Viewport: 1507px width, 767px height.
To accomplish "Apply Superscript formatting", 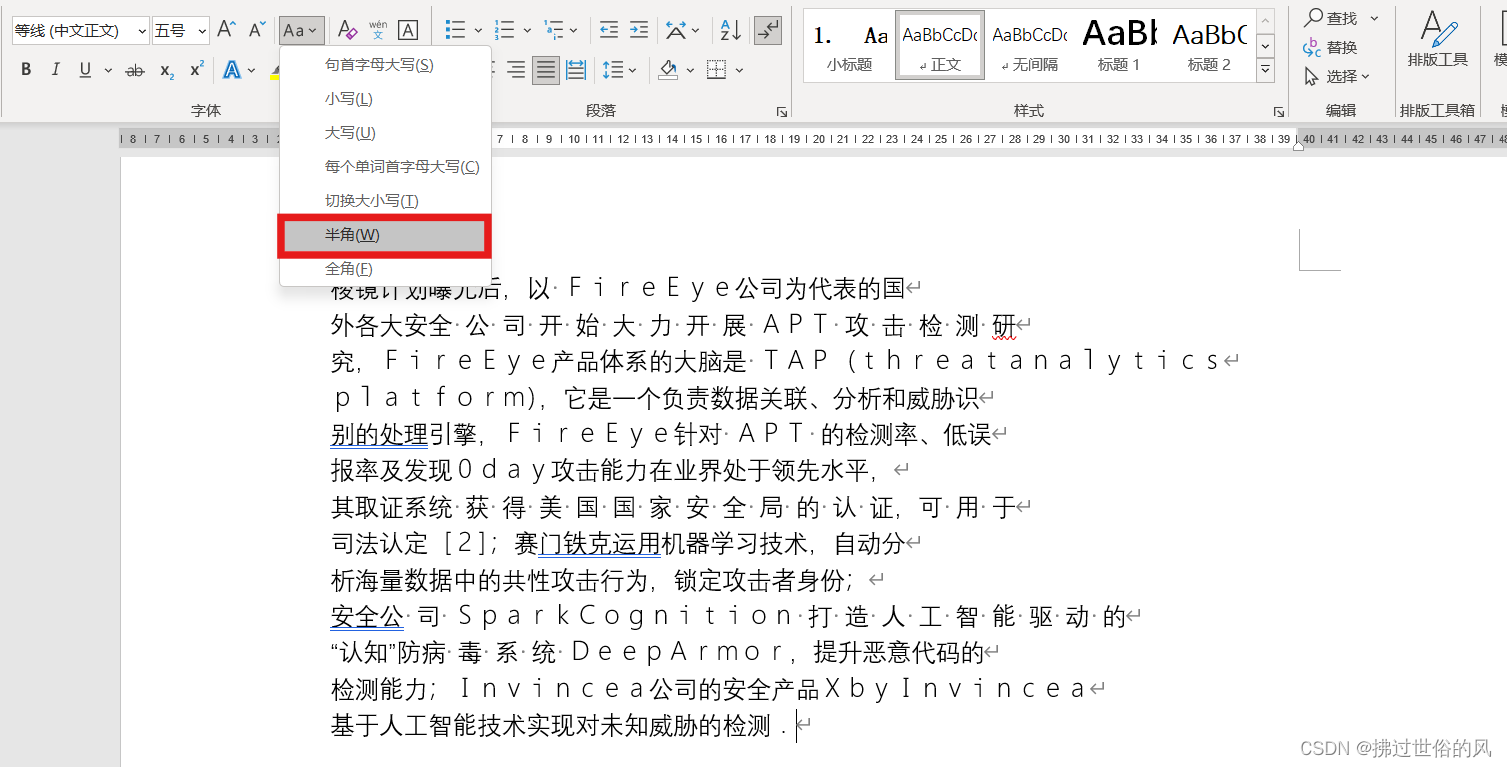I will [197, 70].
